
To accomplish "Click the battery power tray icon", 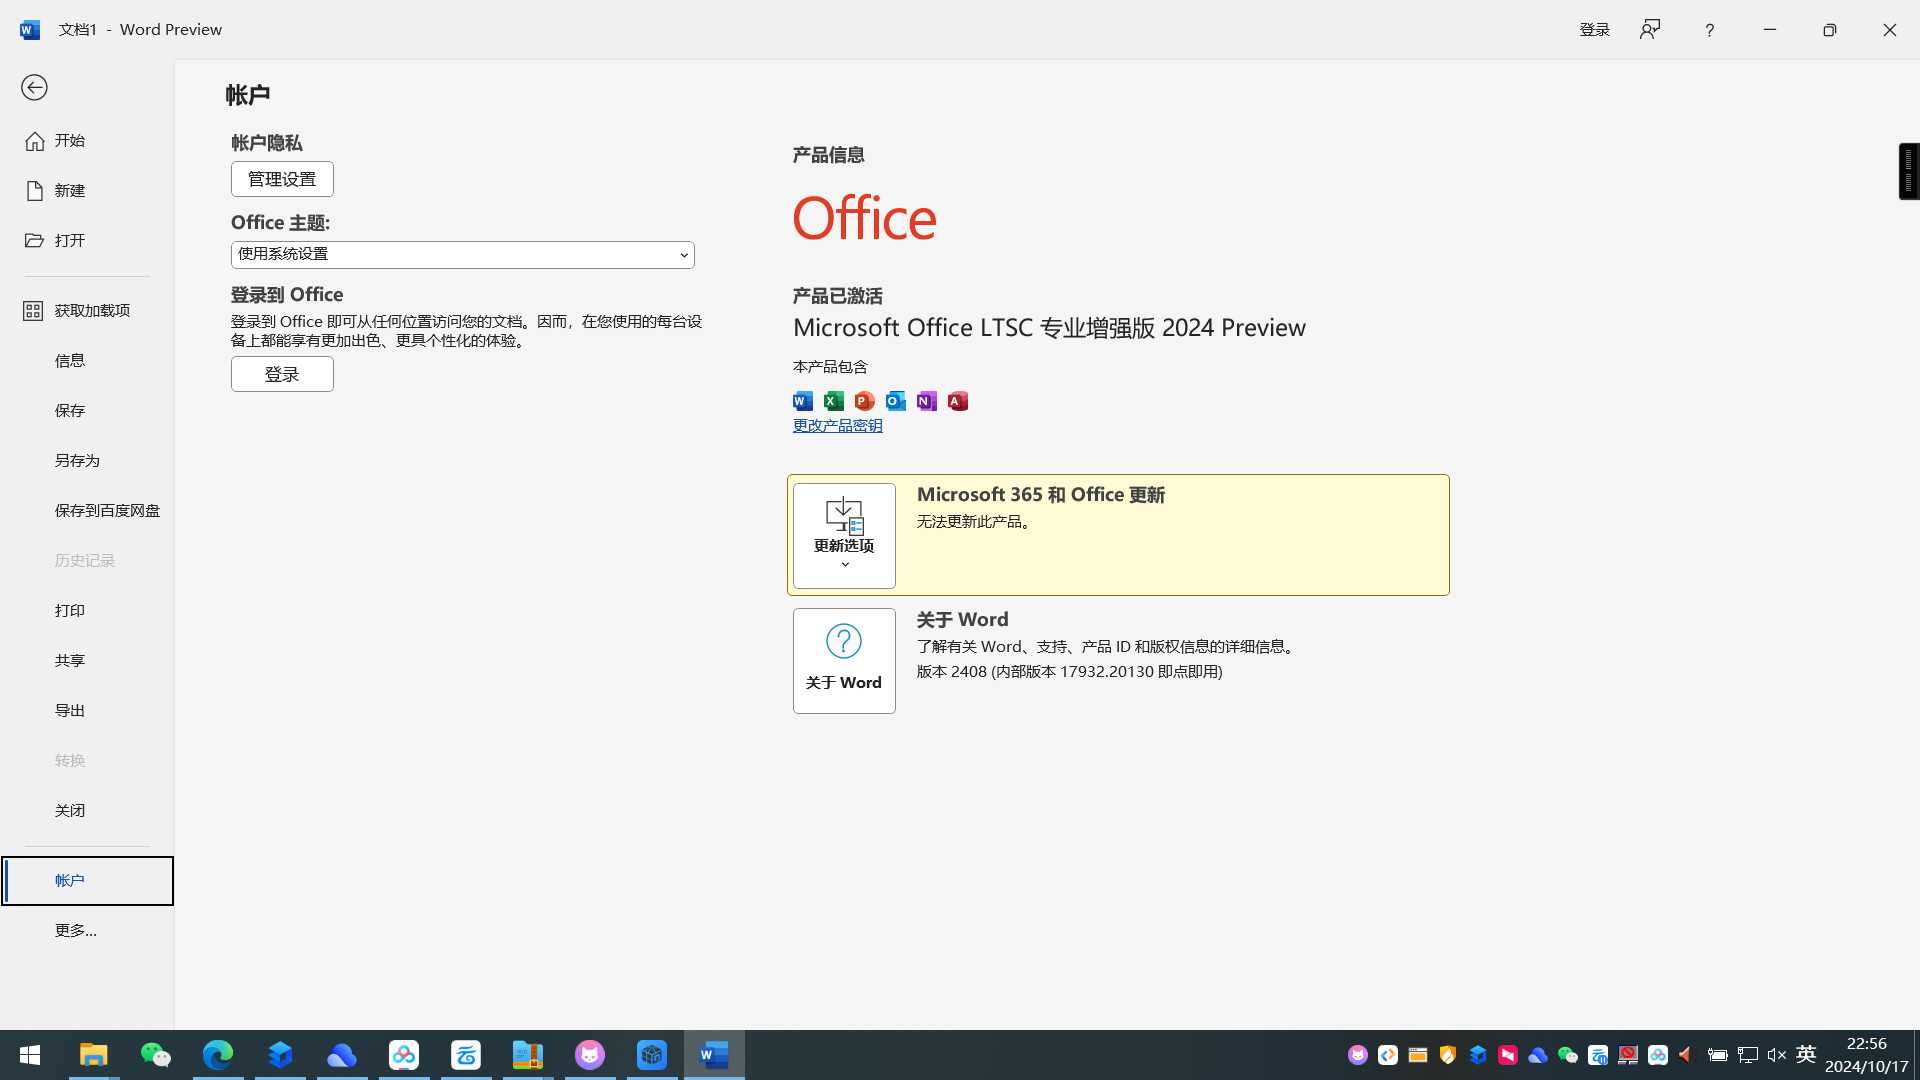I will [1718, 1055].
